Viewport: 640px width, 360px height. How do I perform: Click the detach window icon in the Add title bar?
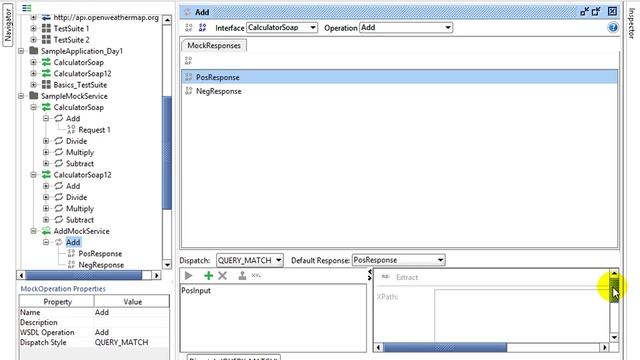tap(596, 11)
